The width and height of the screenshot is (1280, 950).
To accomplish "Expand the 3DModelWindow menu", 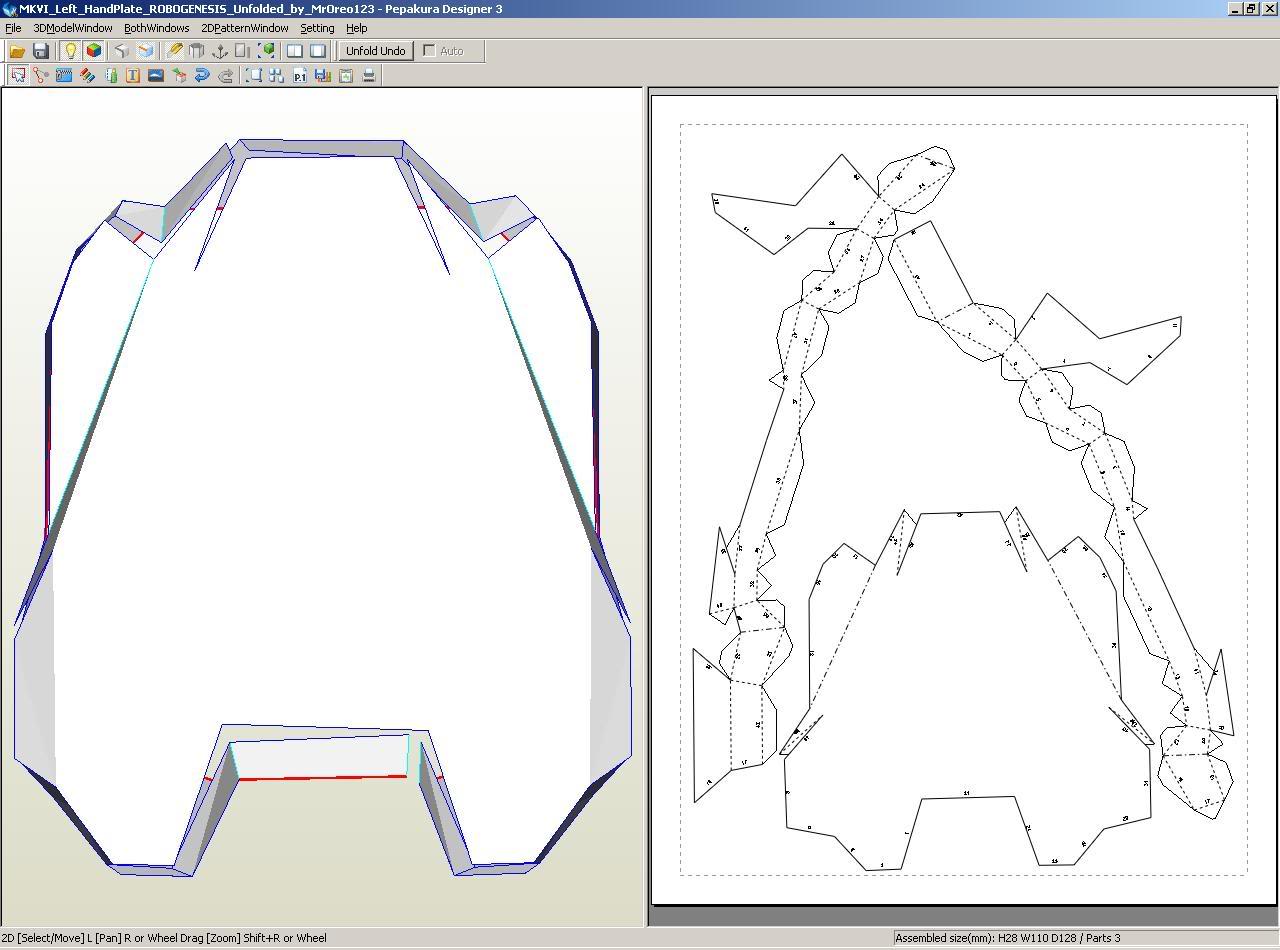I will pyautogui.click(x=73, y=28).
